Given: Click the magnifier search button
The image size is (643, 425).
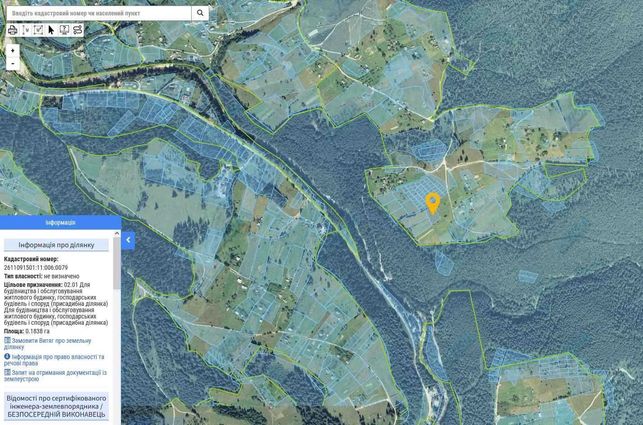Looking at the screenshot, I should pos(200,13).
